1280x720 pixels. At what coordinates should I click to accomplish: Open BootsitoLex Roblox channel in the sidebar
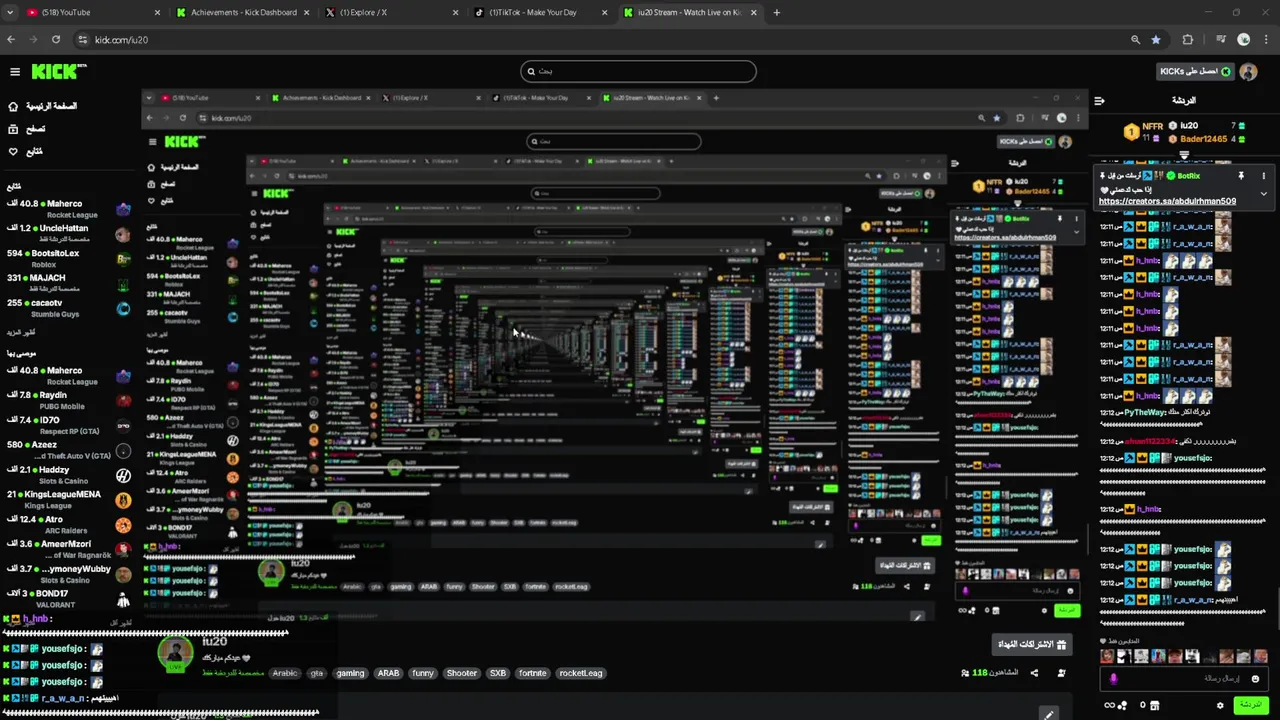pos(68,257)
